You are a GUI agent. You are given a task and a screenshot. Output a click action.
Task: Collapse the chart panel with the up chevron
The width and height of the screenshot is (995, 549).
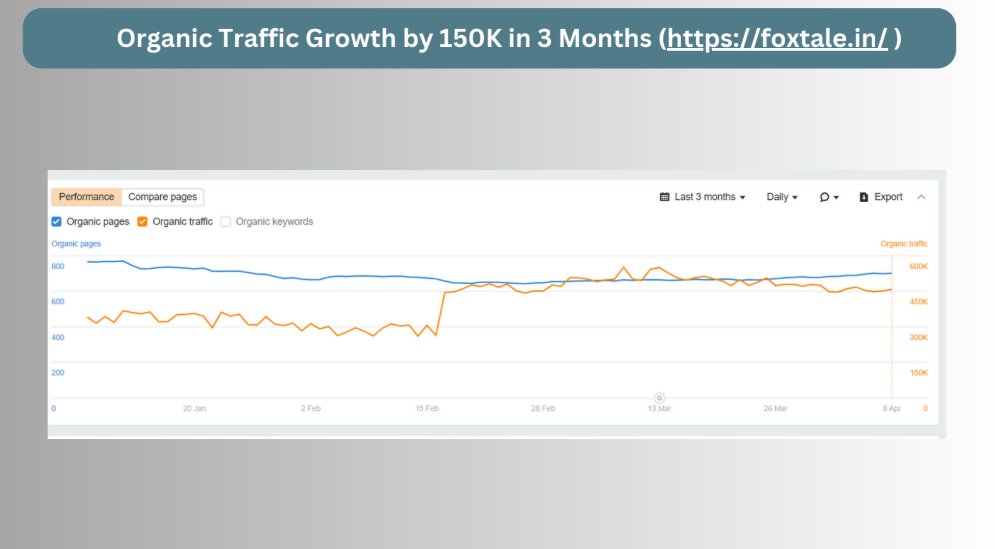click(x=921, y=197)
